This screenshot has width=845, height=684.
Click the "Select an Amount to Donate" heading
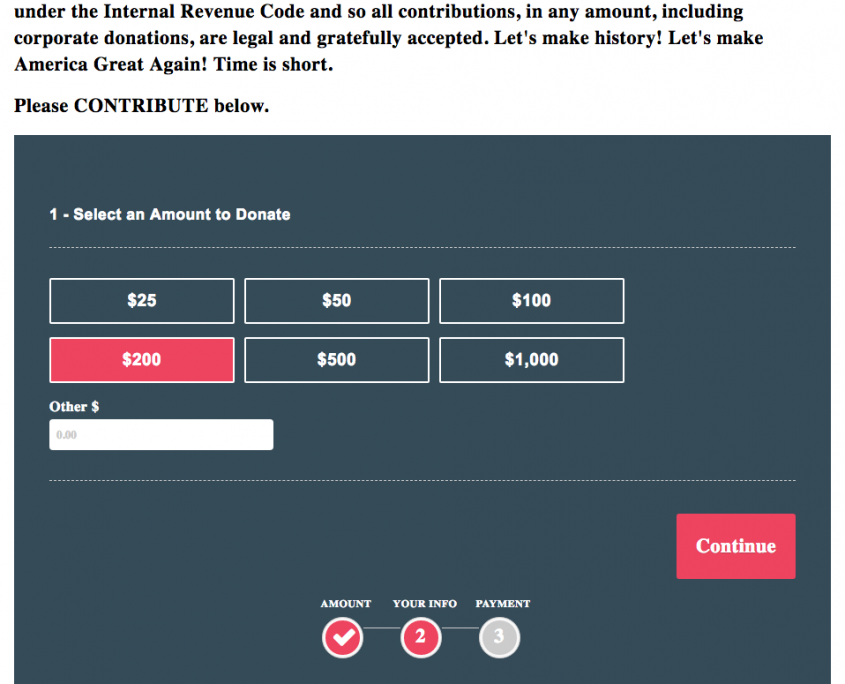pos(170,214)
